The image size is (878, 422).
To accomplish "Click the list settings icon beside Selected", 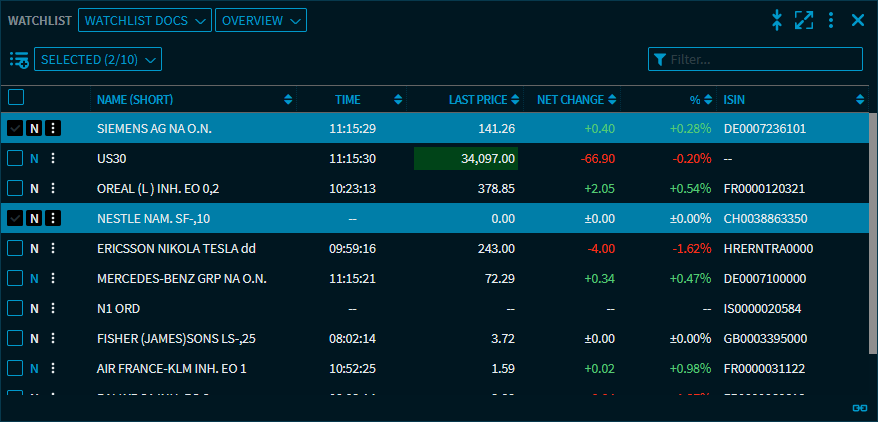I will pos(19,60).
